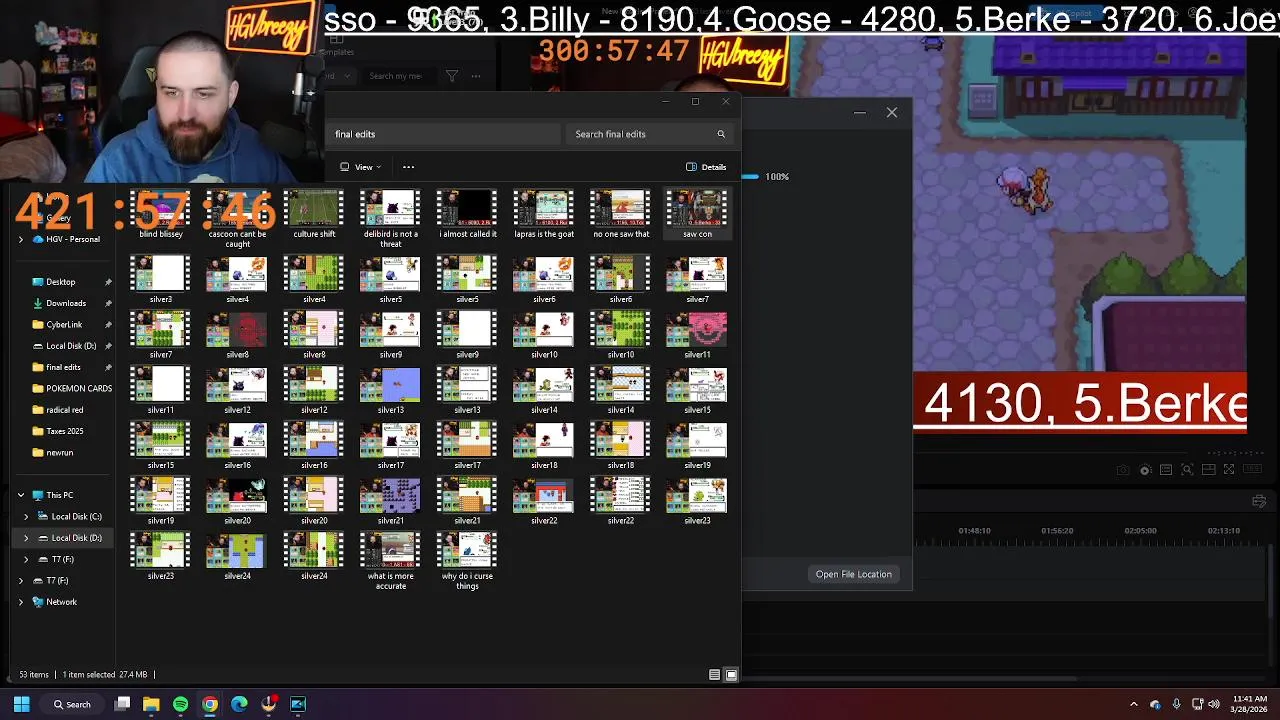Click the 02:05:00 timeline ruler mark
1280x720 pixels.
coord(1140,531)
